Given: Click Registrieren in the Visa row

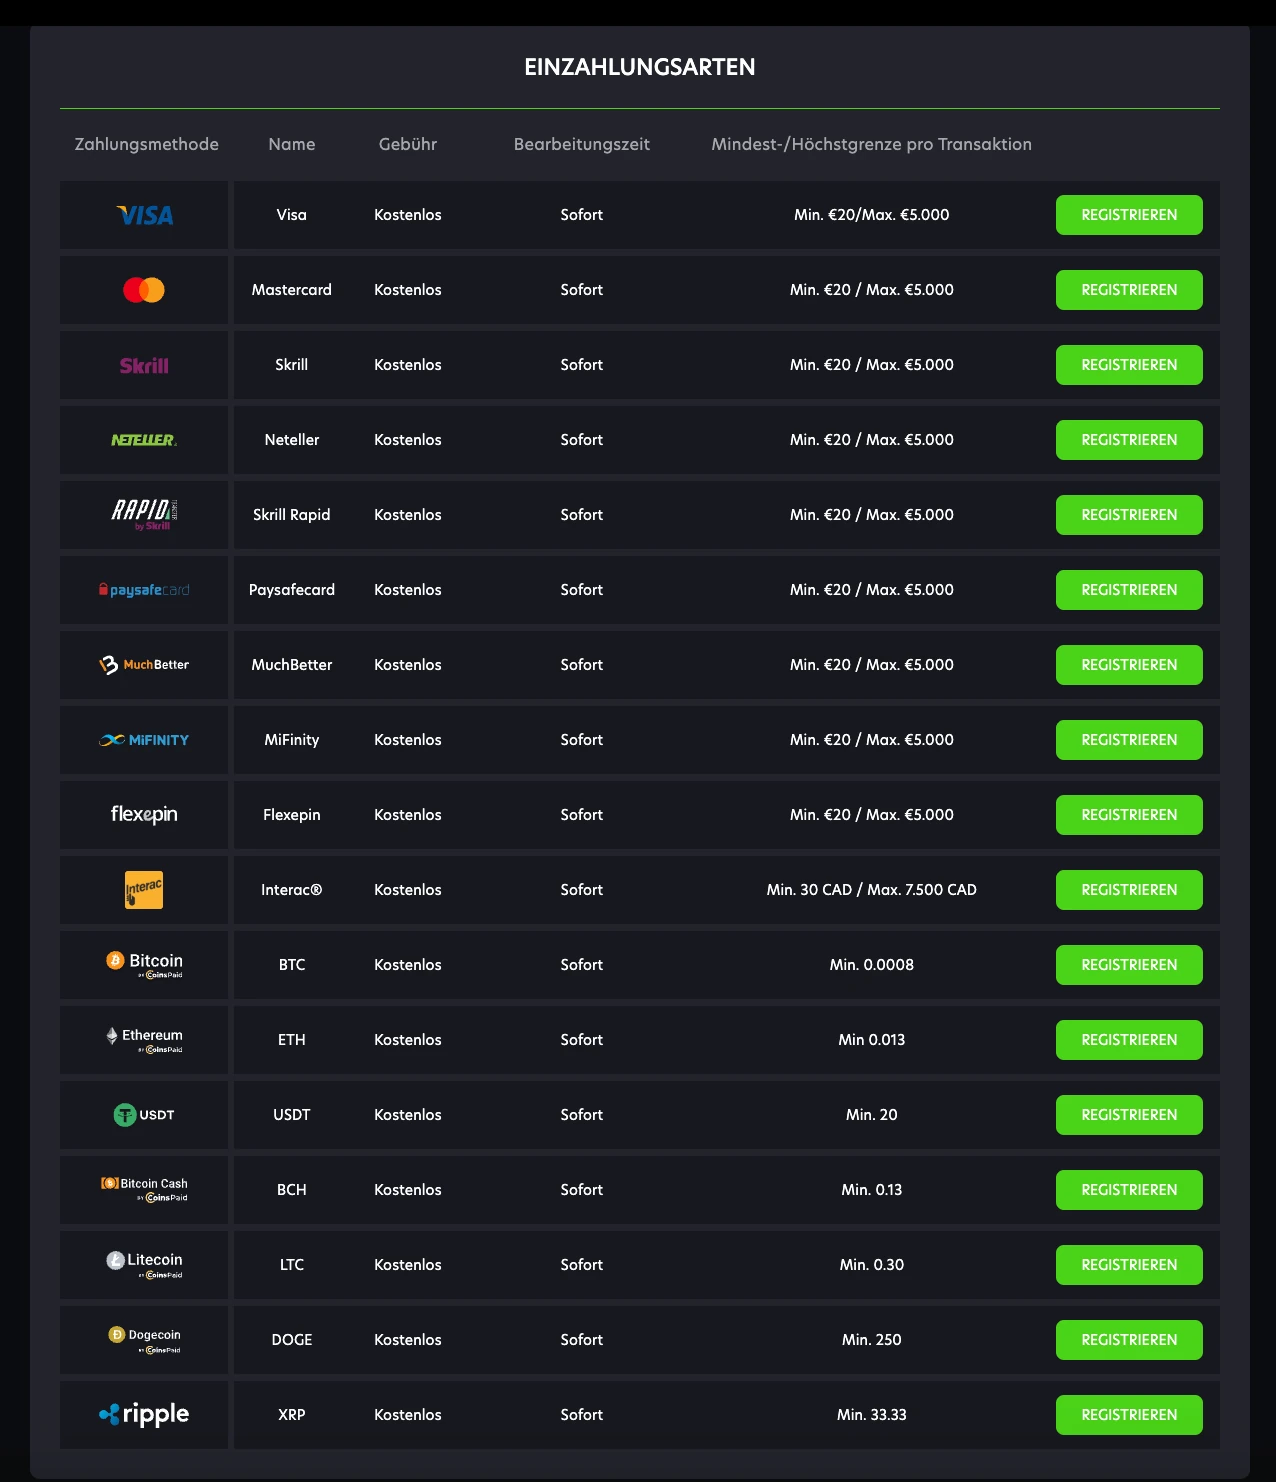Looking at the screenshot, I should pos(1129,215).
